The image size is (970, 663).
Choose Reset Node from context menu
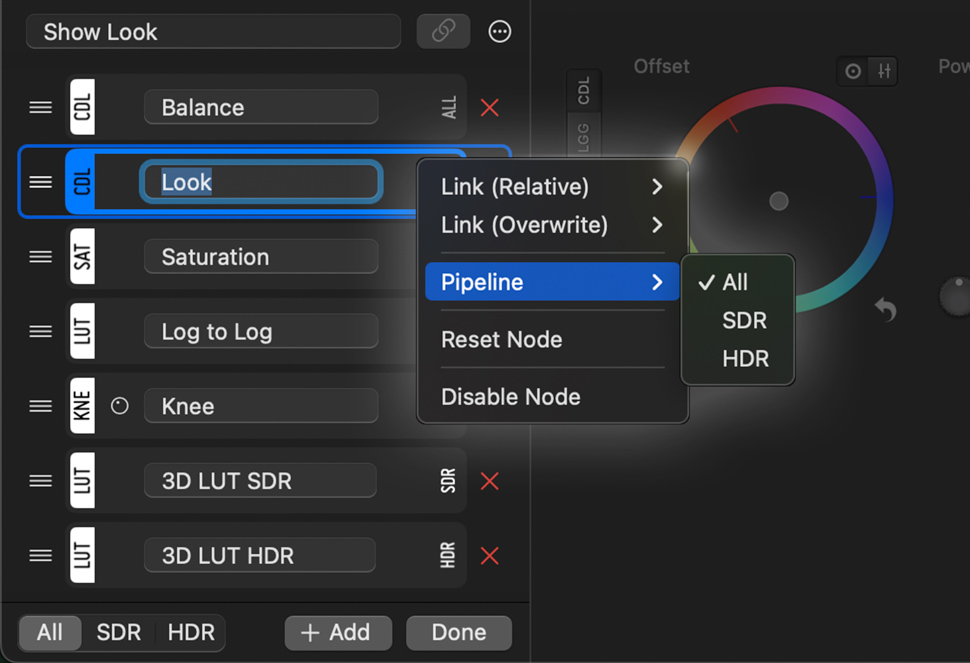coord(501,340)
